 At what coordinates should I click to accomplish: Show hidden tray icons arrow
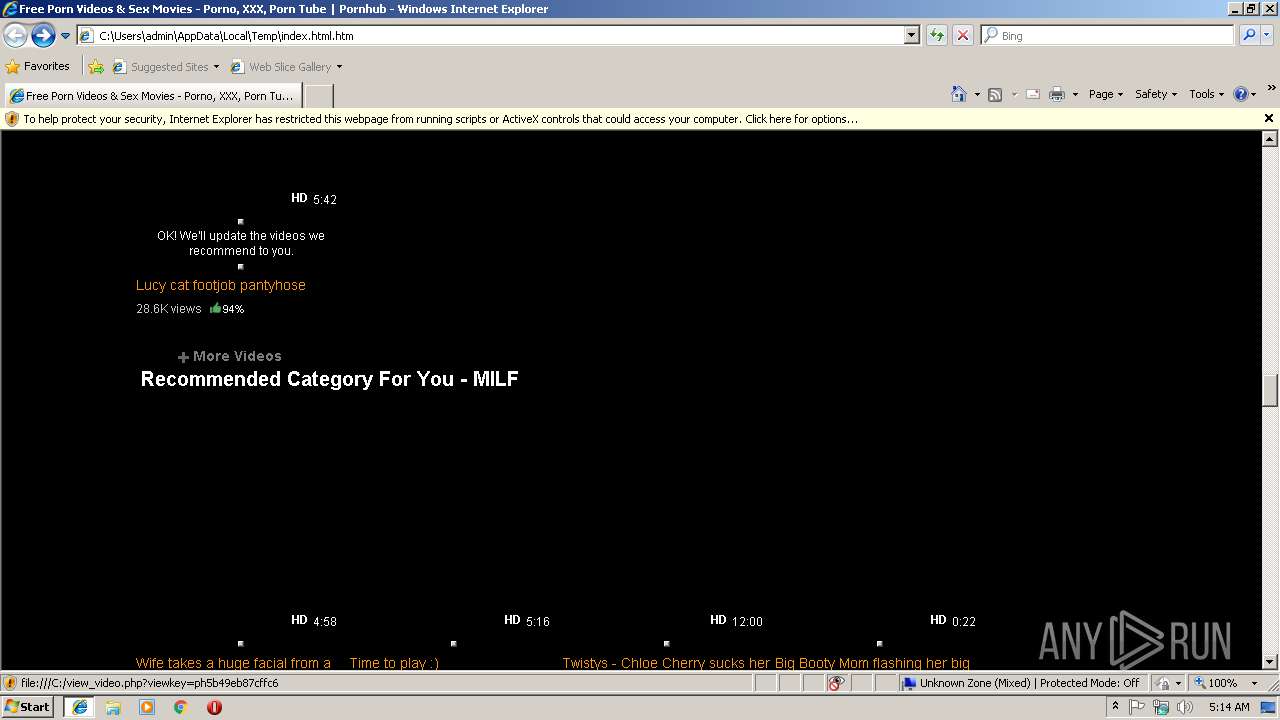[x=1115, y=707]
